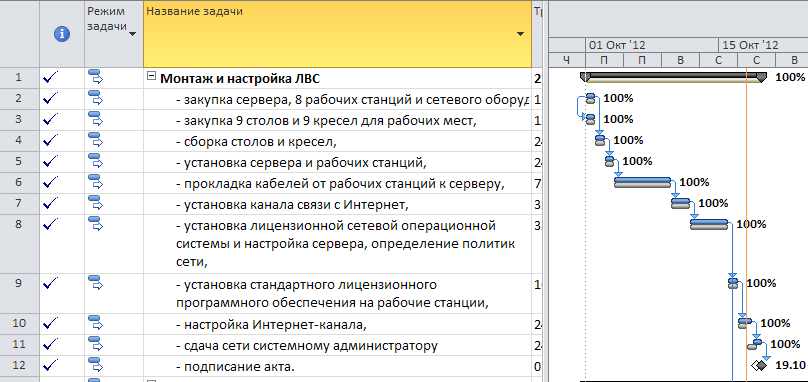Click the completed checkmark in row 5
The height and width of the screenshot is (382, 808).
(x=51, y=161)
